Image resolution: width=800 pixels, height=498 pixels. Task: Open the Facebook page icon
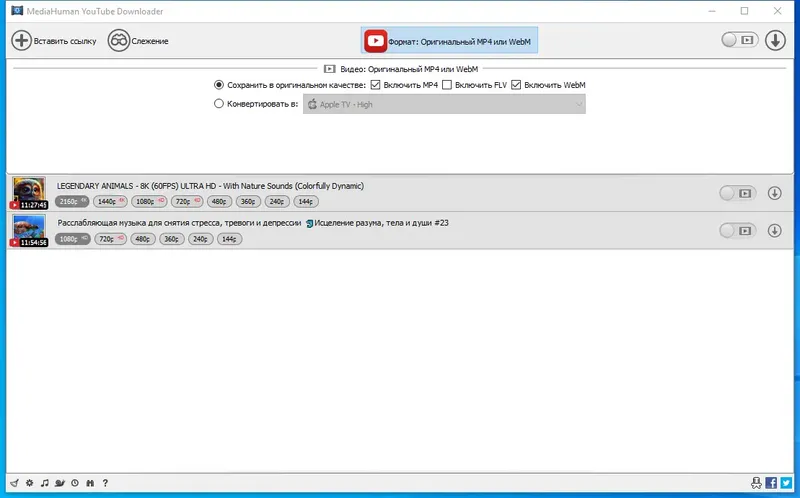click(771, 483)
